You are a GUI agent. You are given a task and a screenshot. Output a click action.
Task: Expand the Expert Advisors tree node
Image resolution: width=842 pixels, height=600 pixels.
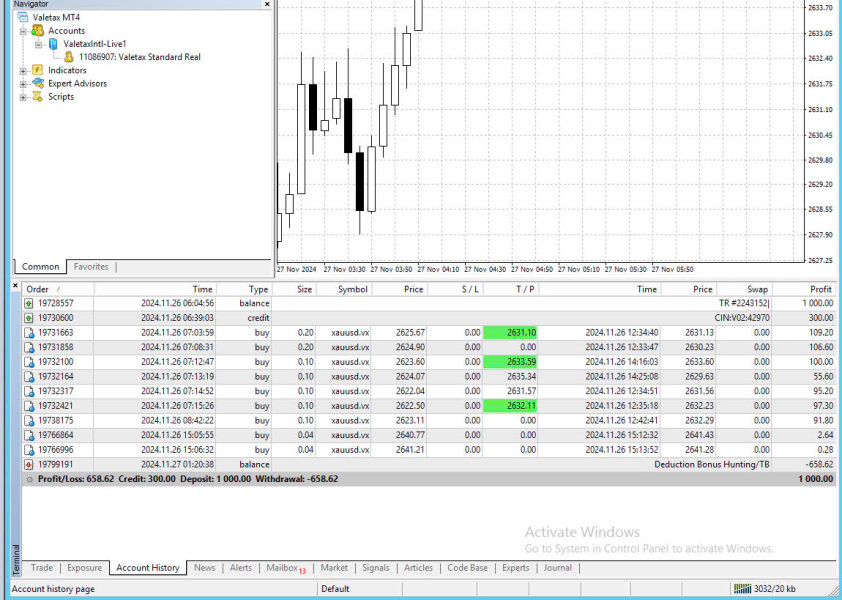[23, 84]
